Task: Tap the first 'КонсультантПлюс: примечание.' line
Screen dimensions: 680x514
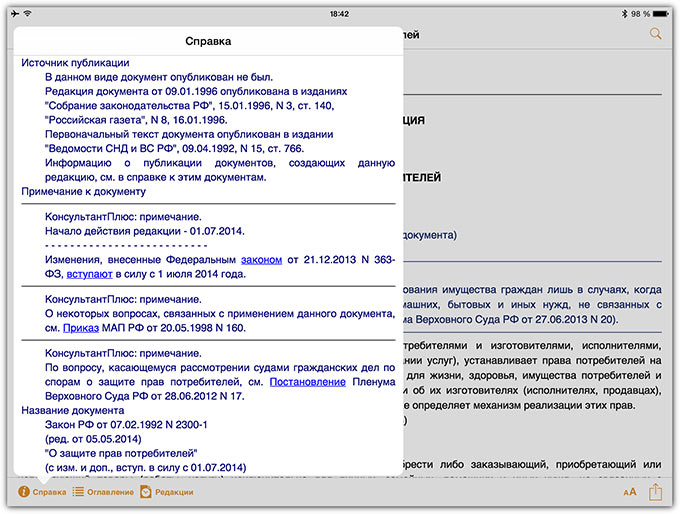Action: 123,217
